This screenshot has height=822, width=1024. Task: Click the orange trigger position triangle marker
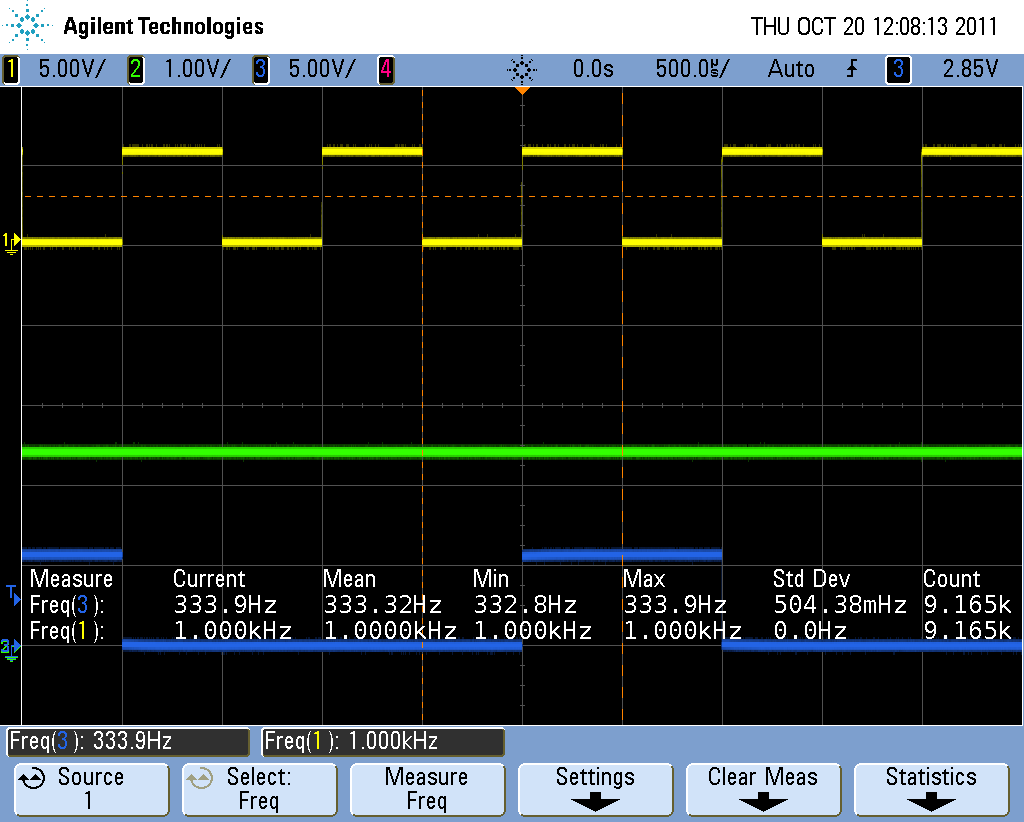tap(522, 90)
